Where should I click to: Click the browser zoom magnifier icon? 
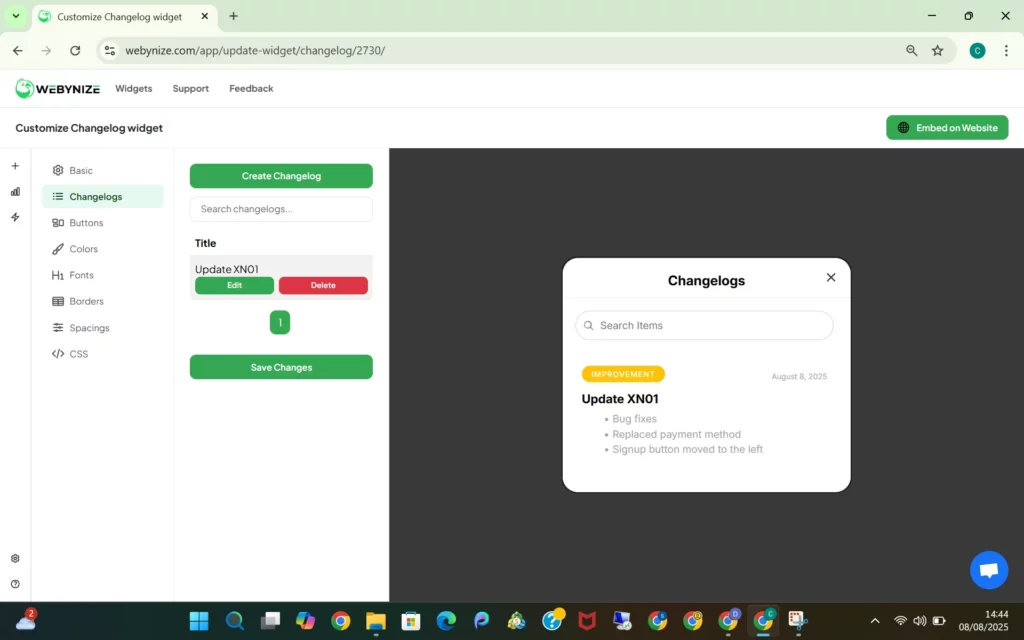912,50
